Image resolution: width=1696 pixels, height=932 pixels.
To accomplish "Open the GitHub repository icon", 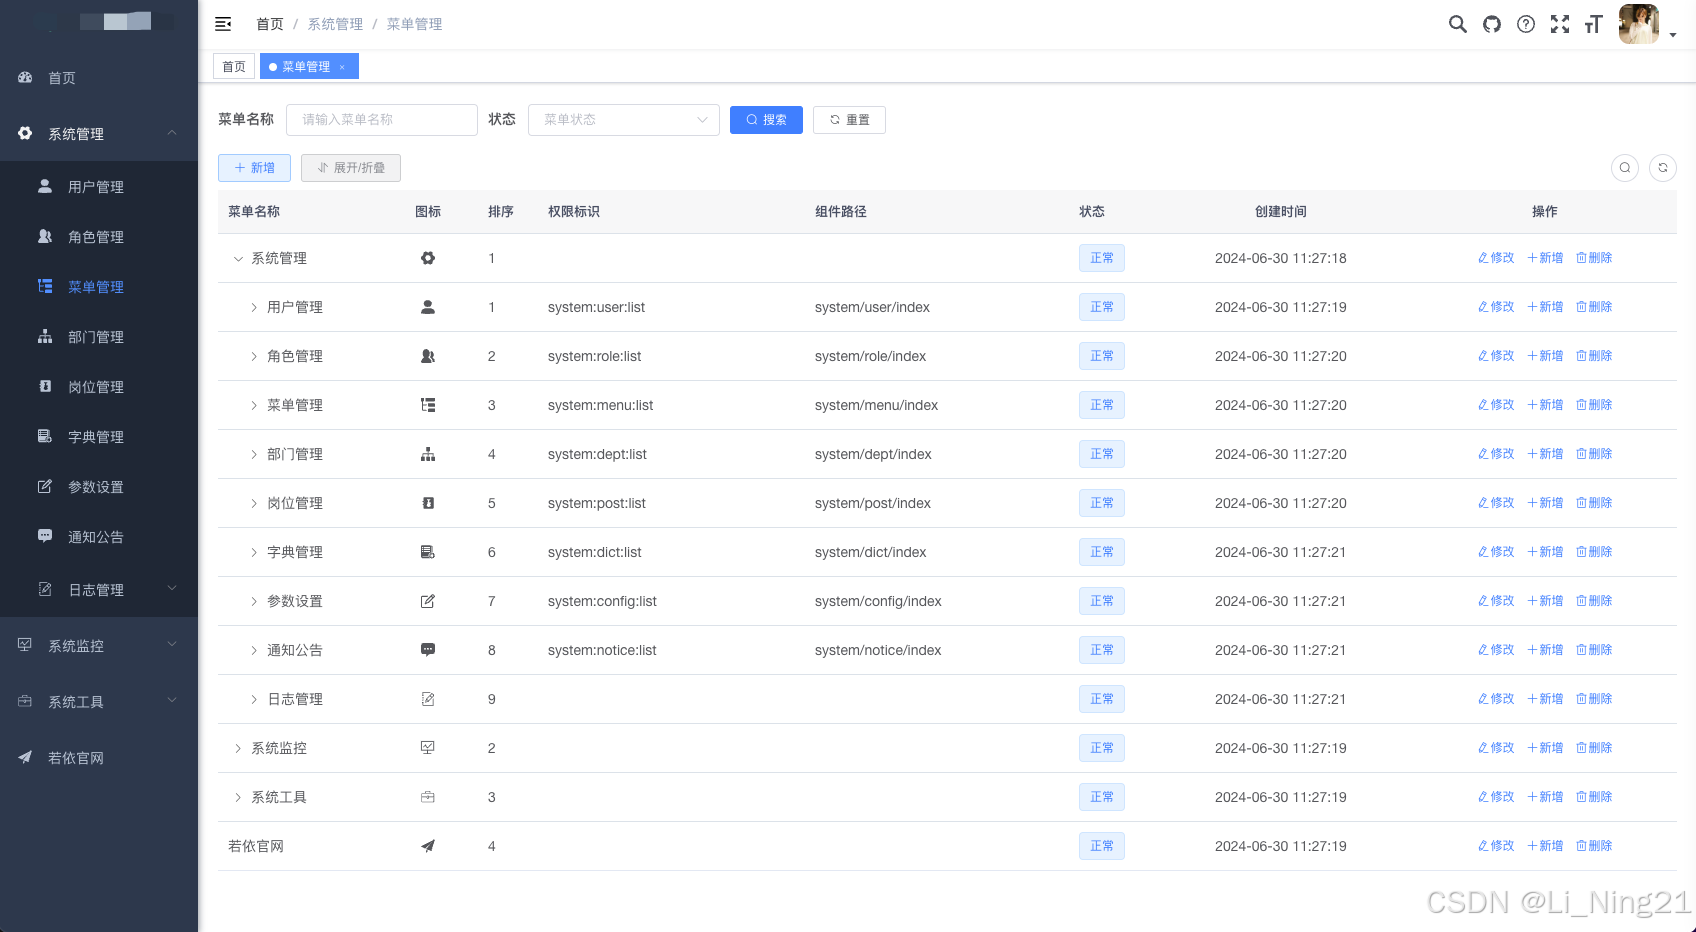I will pyautogui.click(x=1491, y=24).
